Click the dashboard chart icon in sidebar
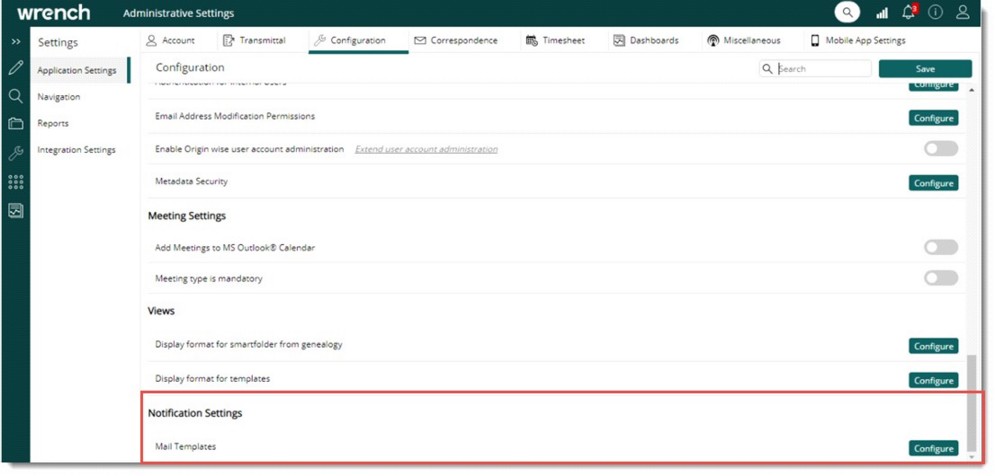Image resolution: width=995 pixels, height=476 pixels. click(15, 211)
